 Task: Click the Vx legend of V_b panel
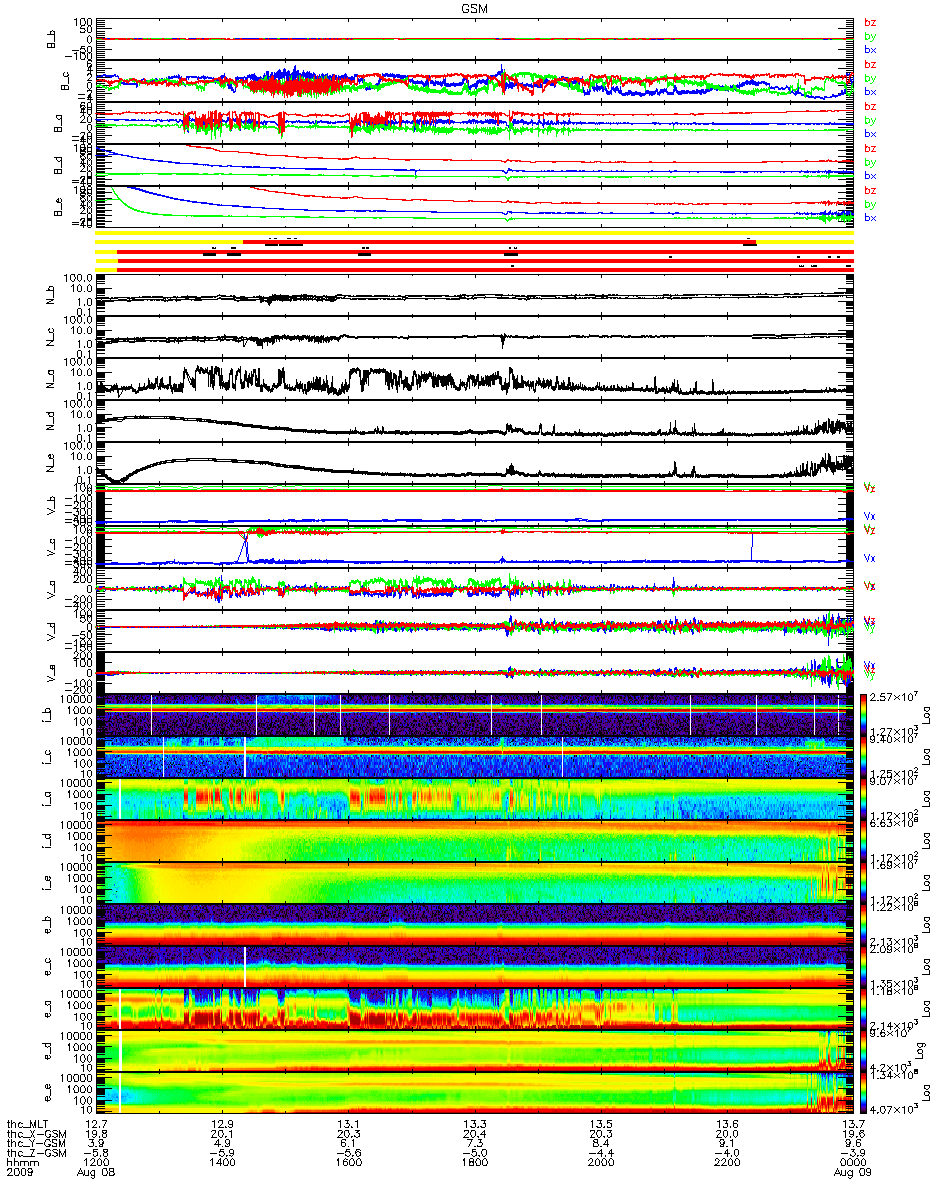869,517
